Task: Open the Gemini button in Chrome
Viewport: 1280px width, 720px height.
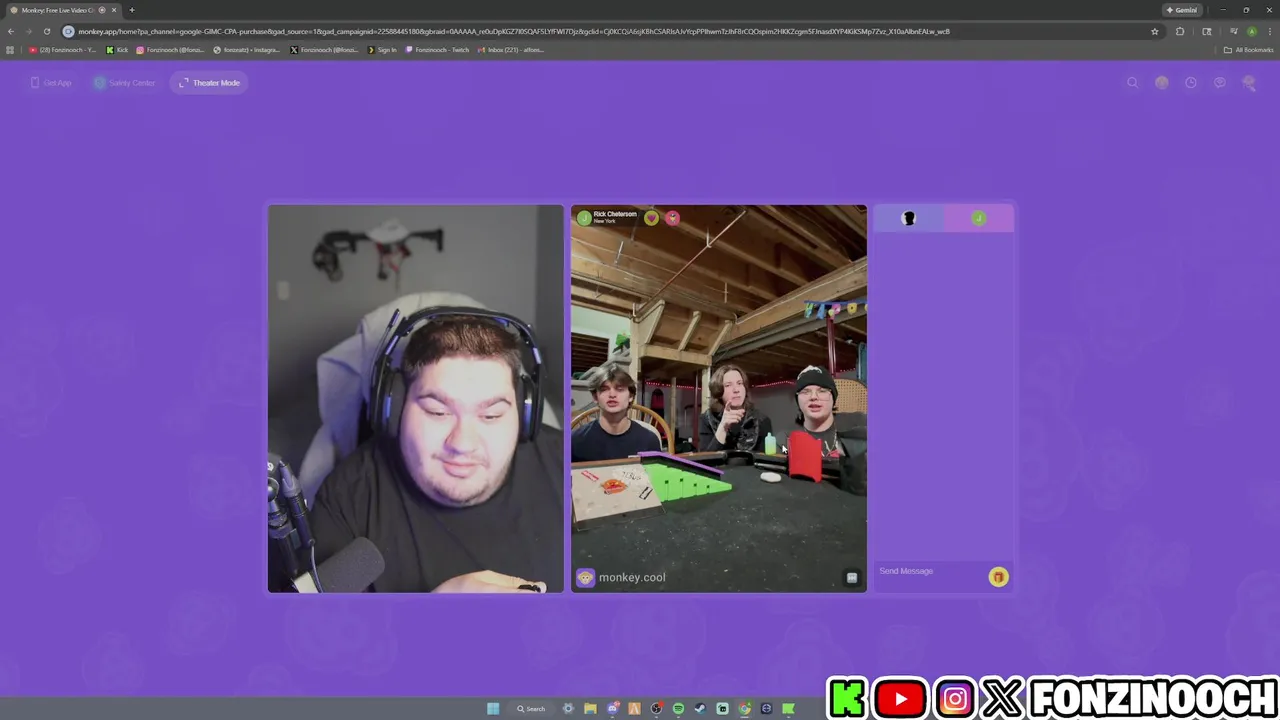Action: click(x=1181, y=10)
